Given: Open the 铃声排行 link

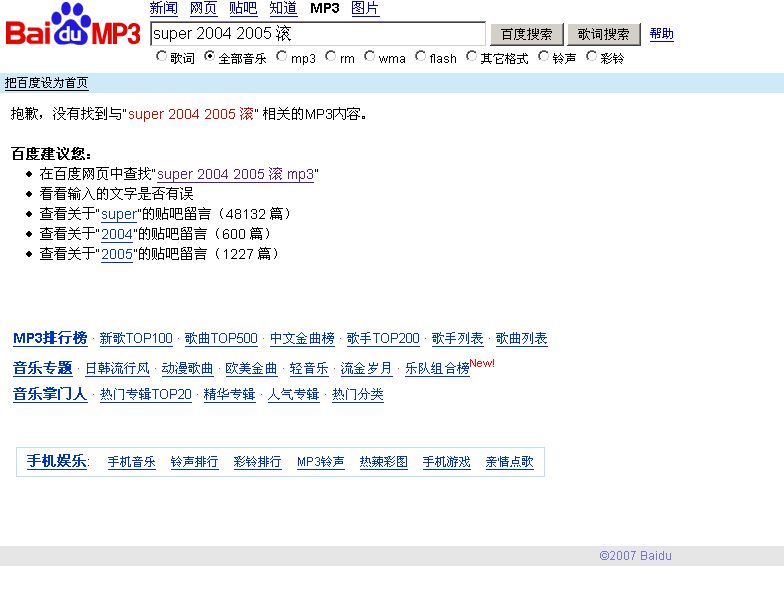Looking at the screenshot, I should pyautogui.click(x=194, y=462).
